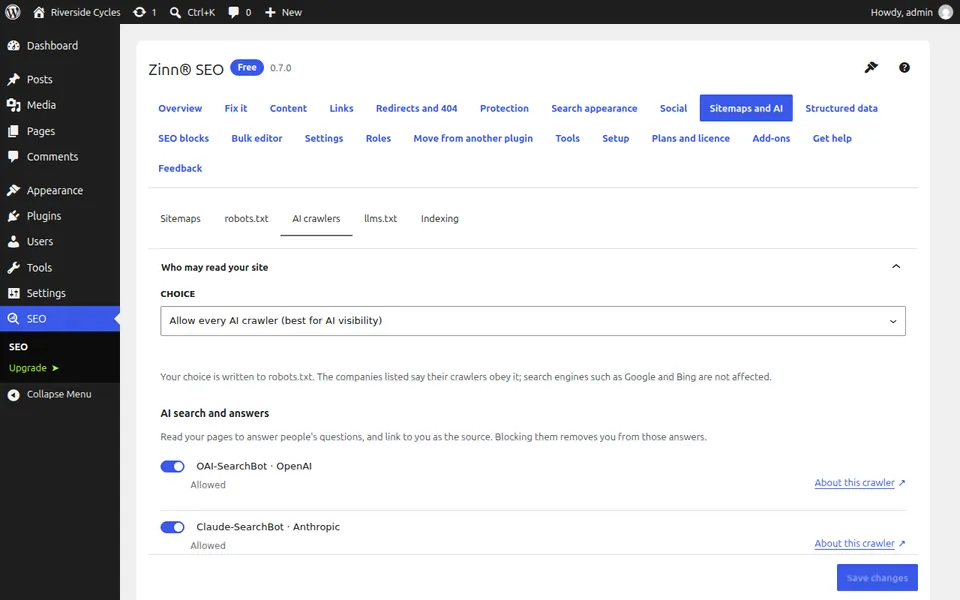Click the hammer icon in Zinn SEO header
The width and height of the screenshot is (960, 600).
[871, 67]
